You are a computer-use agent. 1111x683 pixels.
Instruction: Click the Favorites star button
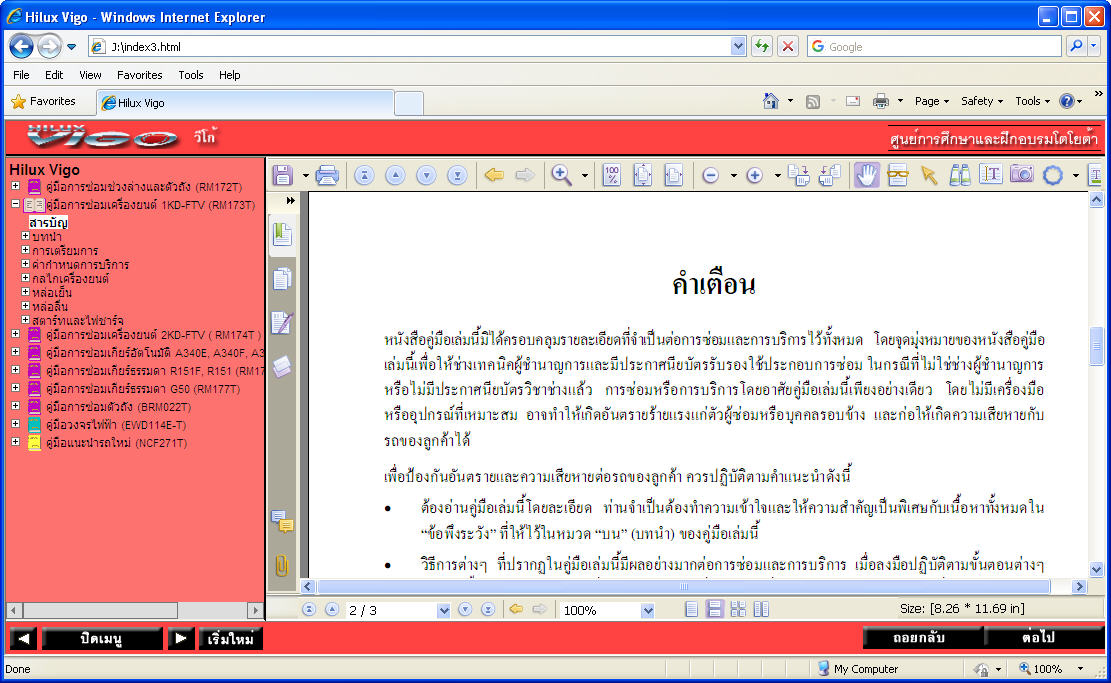pos(43,101)
